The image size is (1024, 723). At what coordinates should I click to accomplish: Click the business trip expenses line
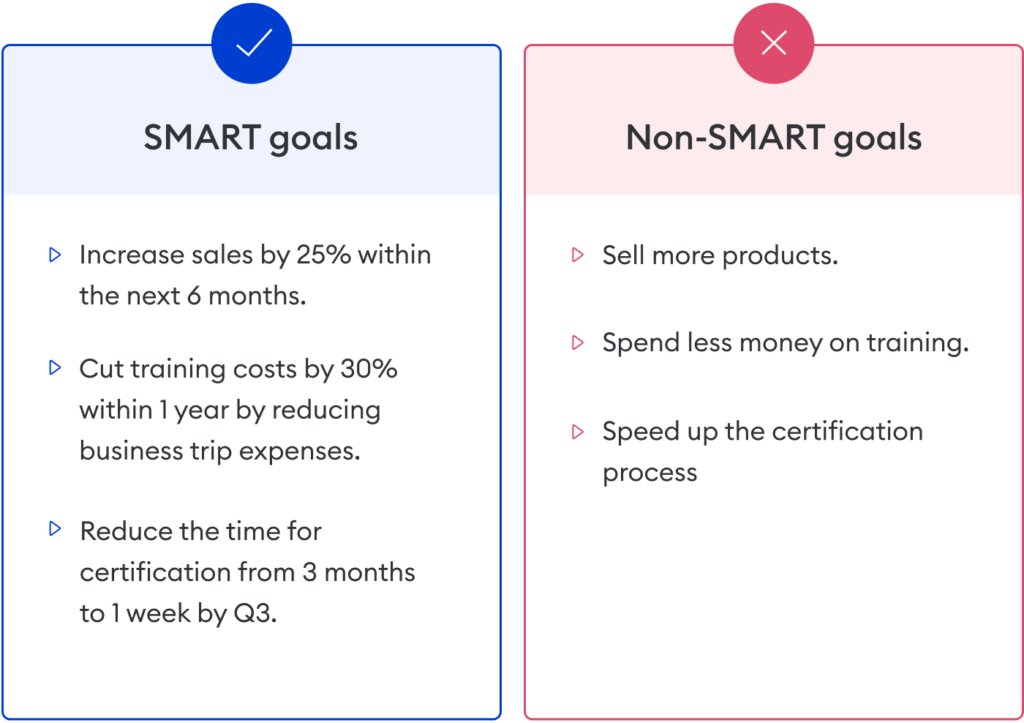(220, 451)
